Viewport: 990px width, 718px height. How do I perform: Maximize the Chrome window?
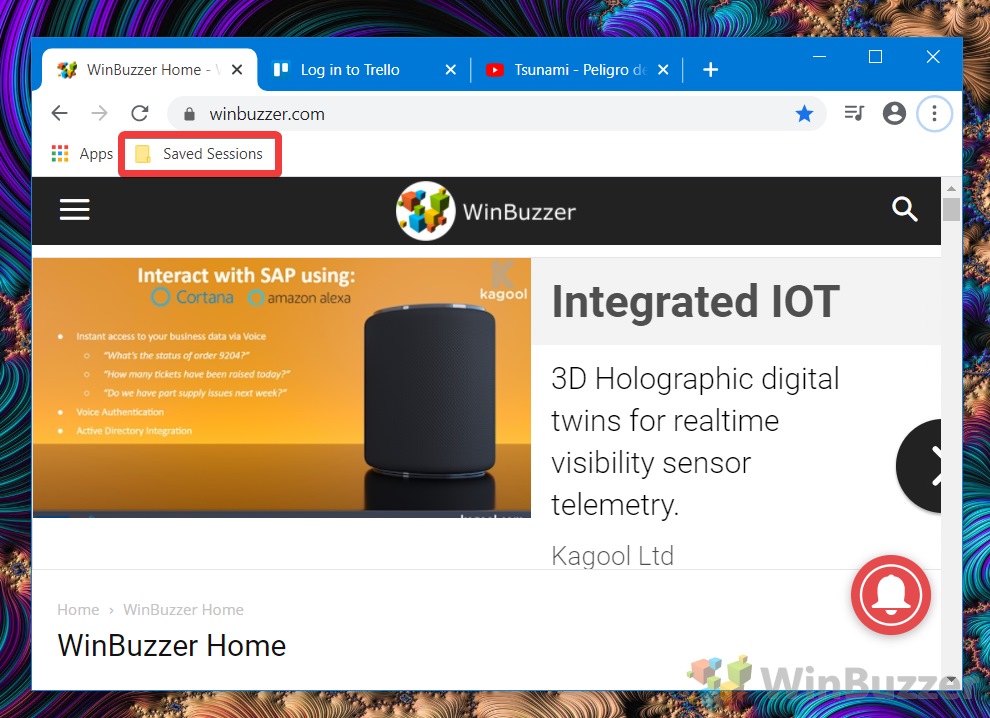tap(875, 56)
